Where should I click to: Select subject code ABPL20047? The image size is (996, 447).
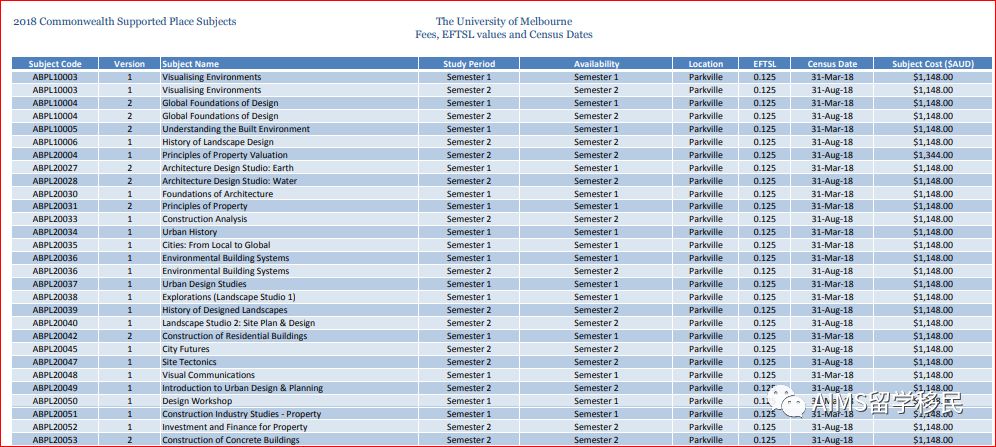[55, 362]
